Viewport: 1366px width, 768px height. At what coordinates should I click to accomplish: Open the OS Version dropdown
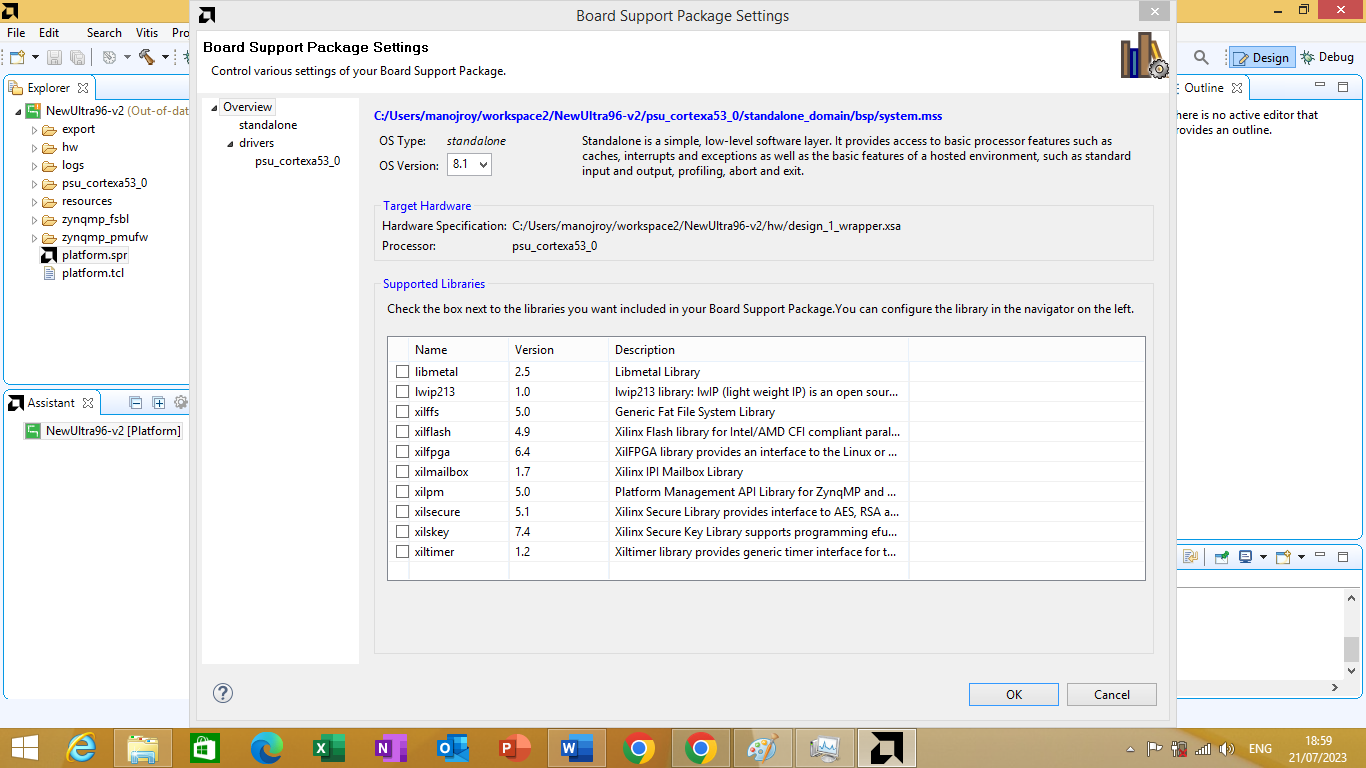[470, 164]
